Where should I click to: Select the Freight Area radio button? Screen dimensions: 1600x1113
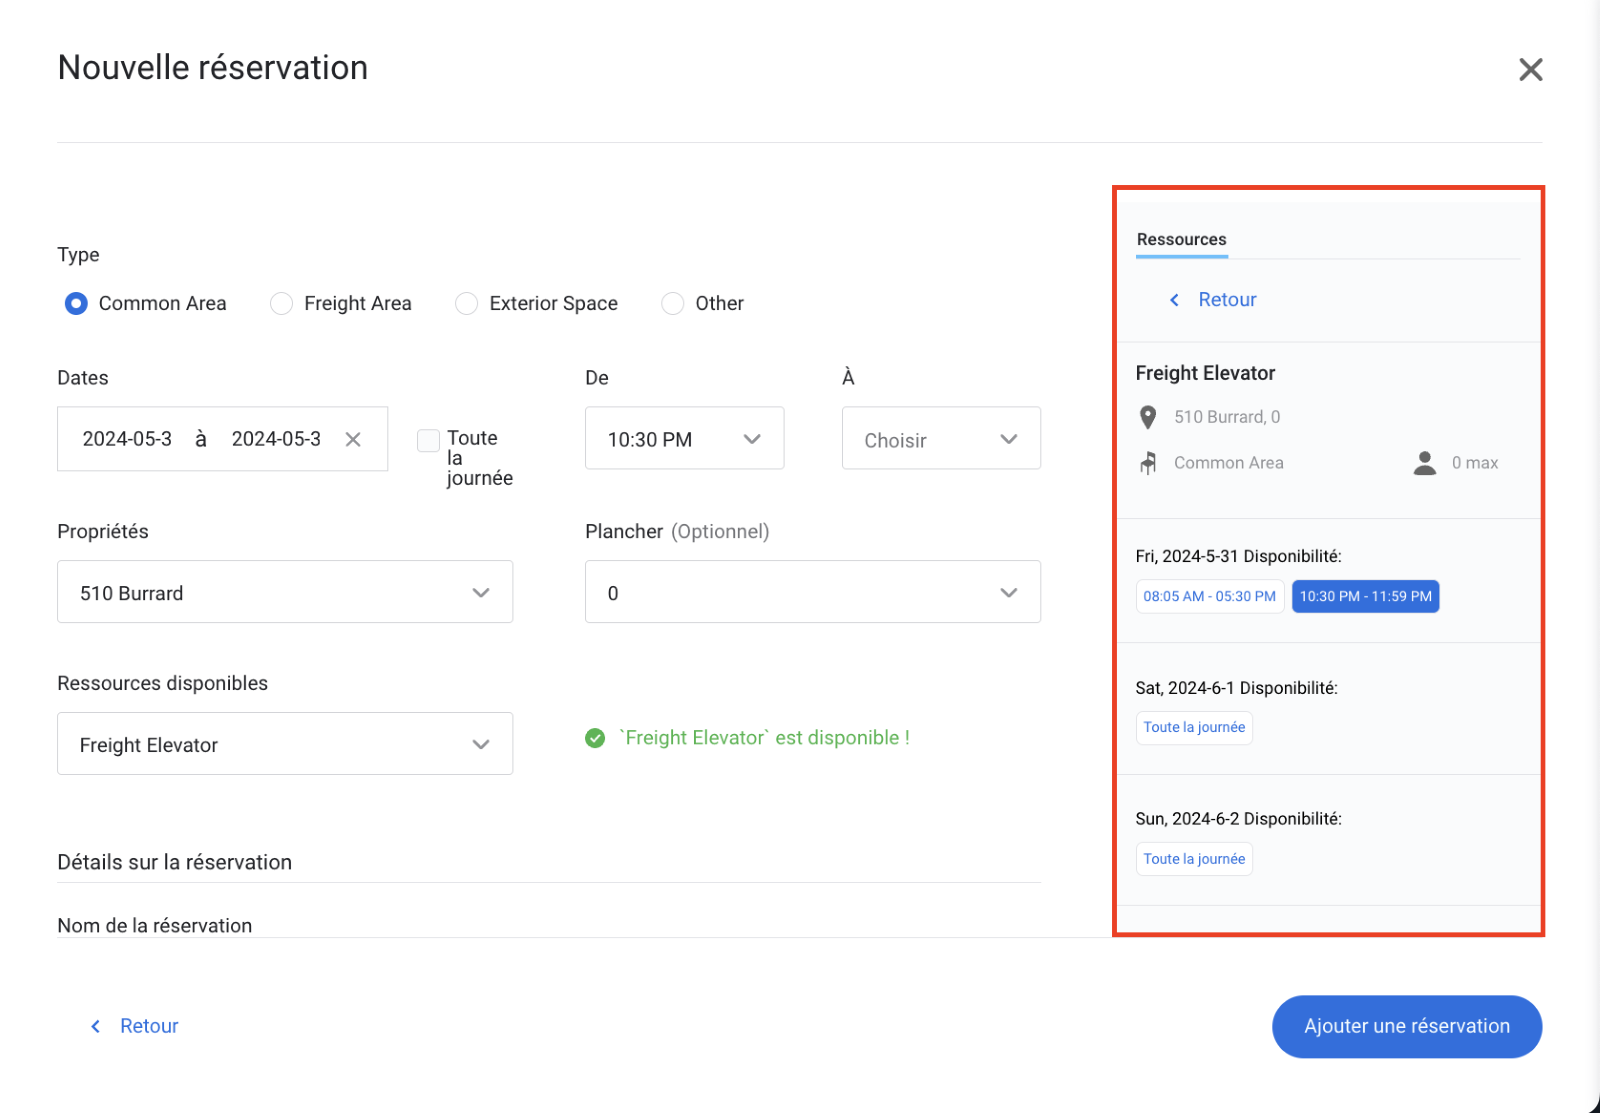coord(282,303)
